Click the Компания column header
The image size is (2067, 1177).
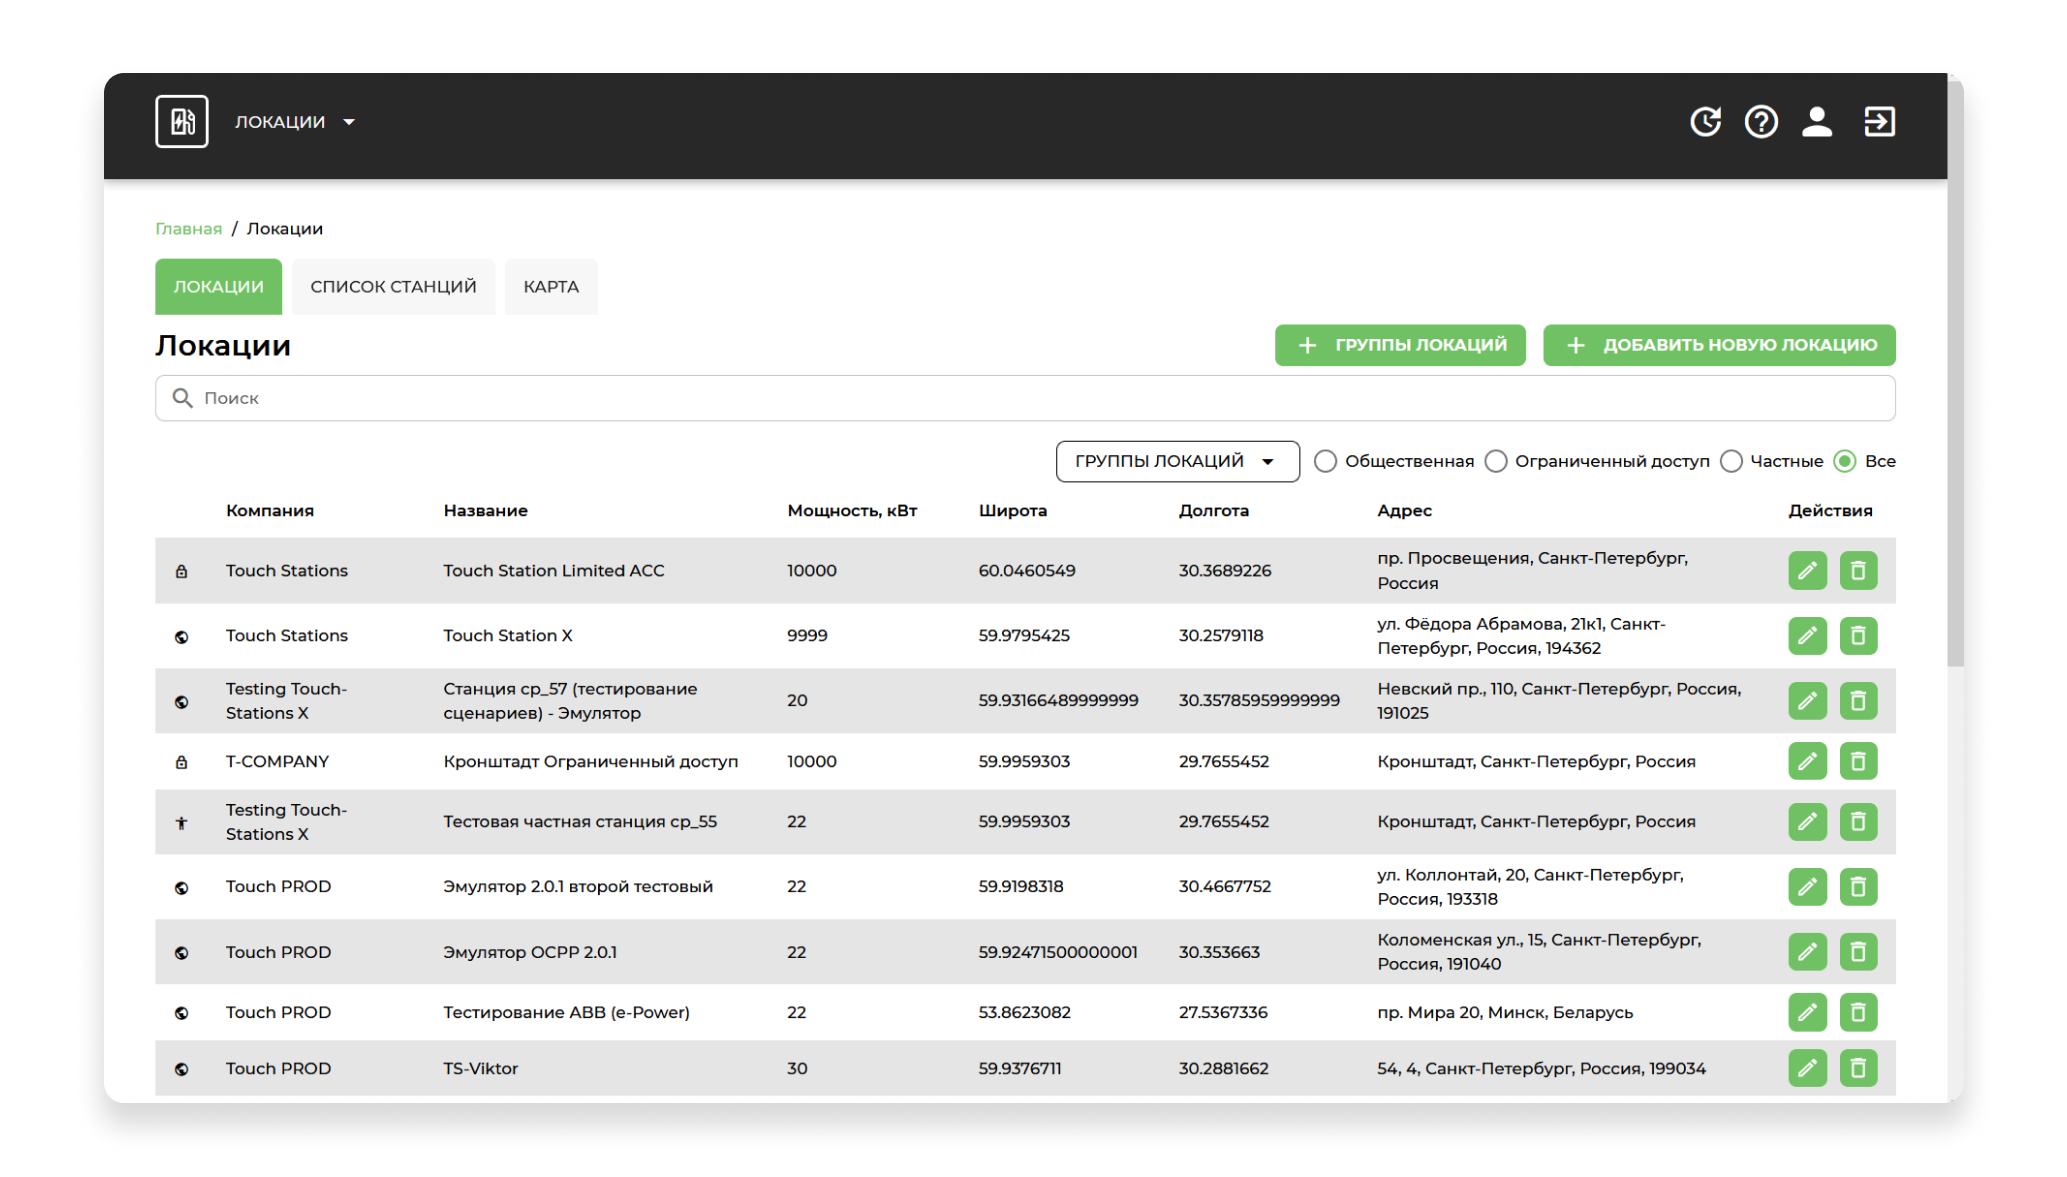(x=270, y=511)
